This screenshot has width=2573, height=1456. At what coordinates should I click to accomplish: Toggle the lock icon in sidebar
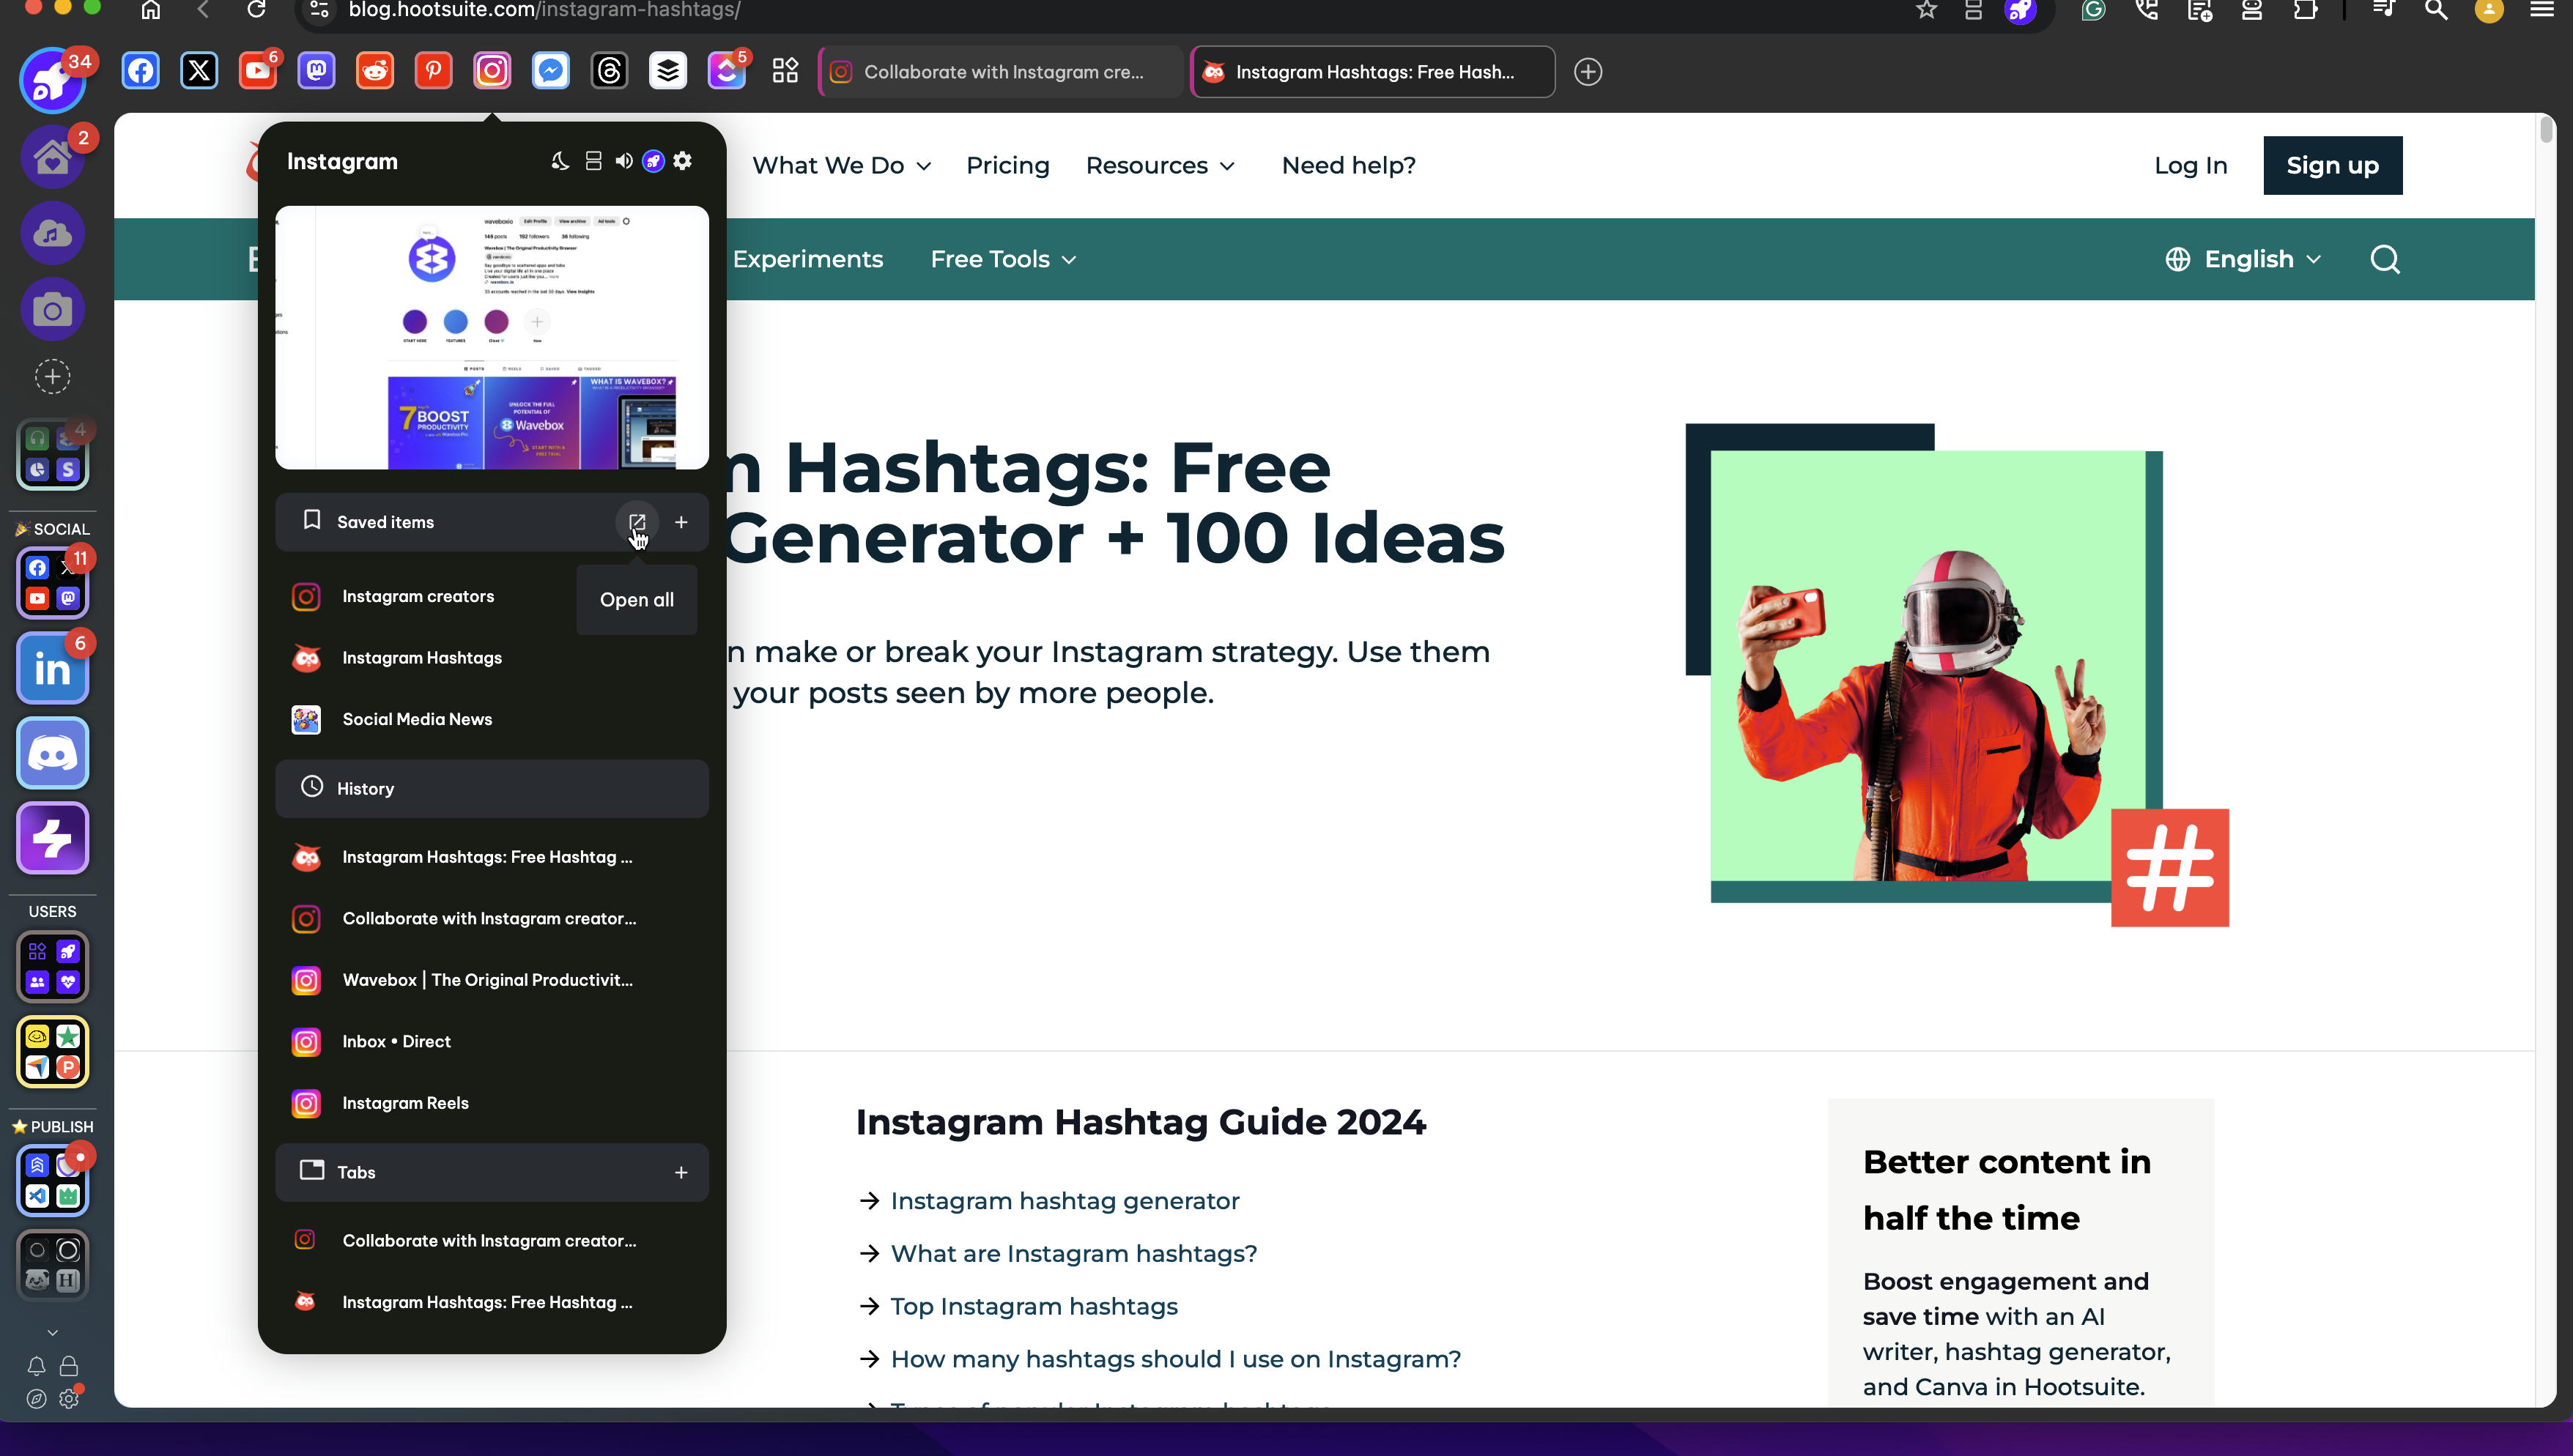[69, 1366]
